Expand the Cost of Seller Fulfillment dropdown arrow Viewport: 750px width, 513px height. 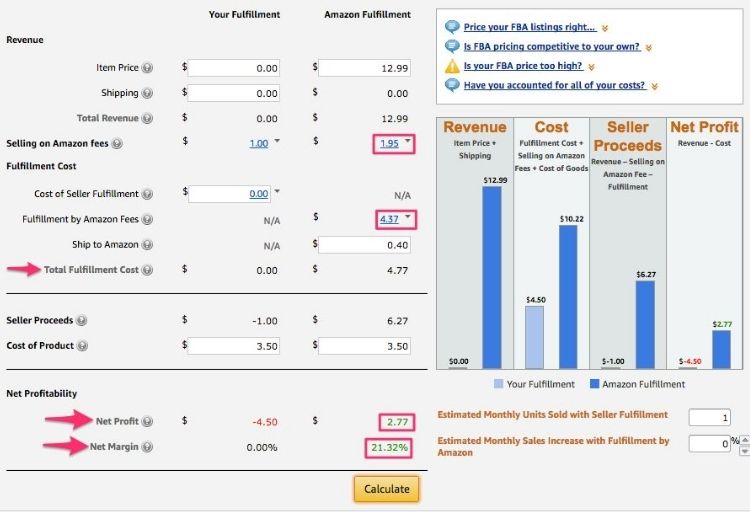[x=277, y=192]
